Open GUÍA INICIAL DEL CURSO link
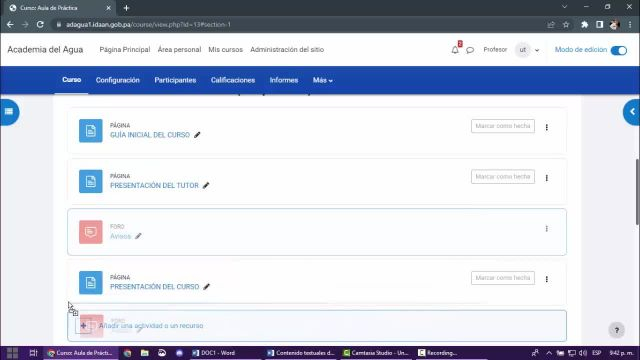The image size is (640, 360). (150, 135)
